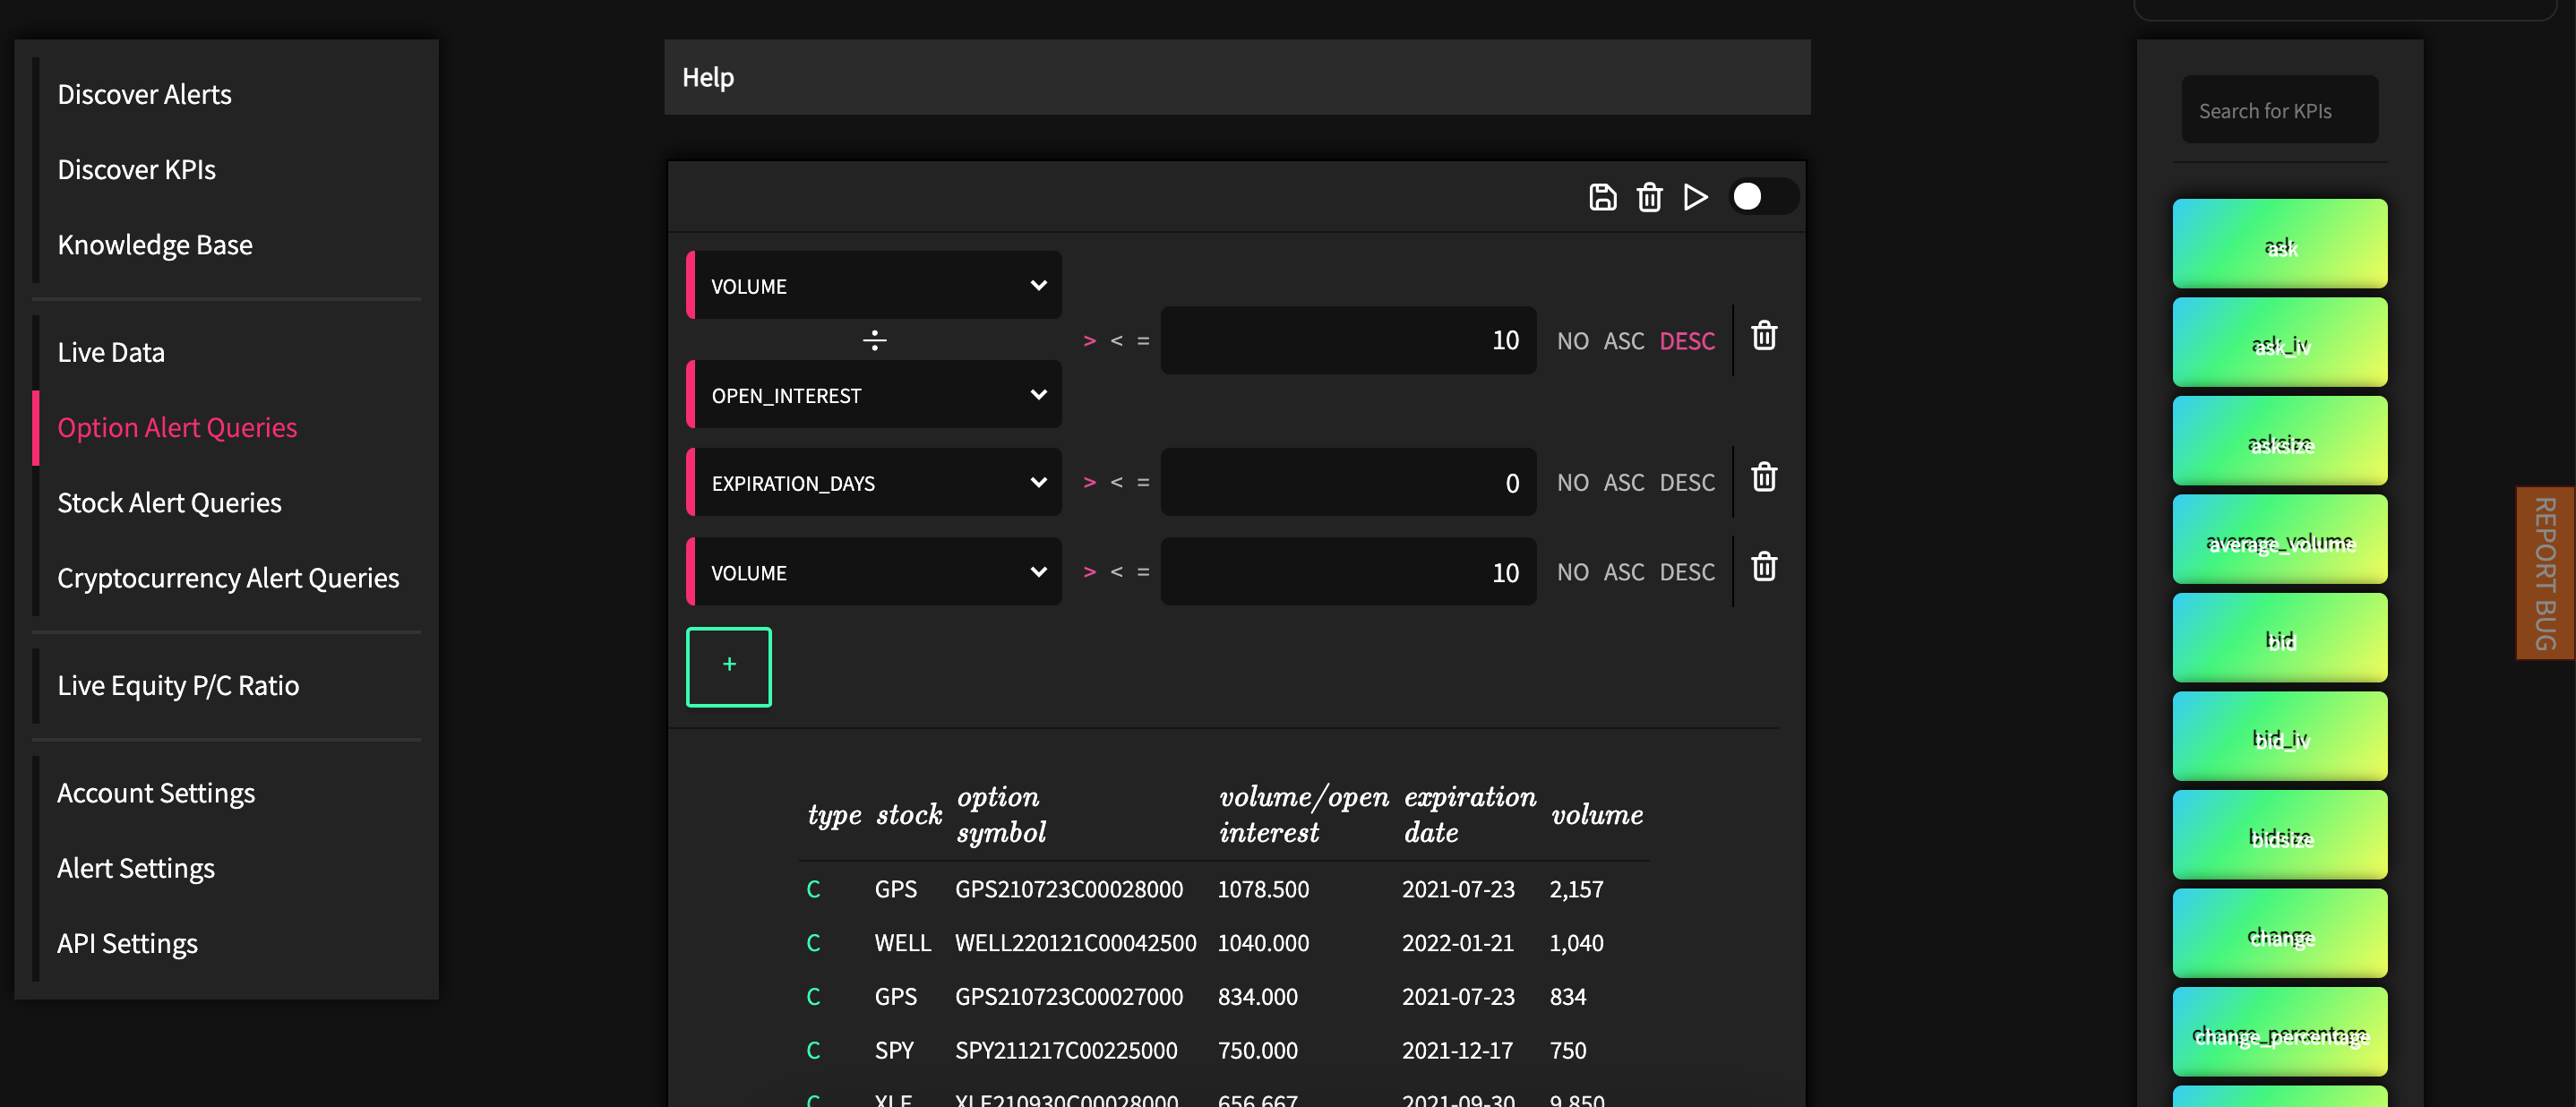This screenshot has width=2576, height=1107.
Task: Select less-than operator for EXPIRATION_DAYS row
Action: (x=1117, y=483)
